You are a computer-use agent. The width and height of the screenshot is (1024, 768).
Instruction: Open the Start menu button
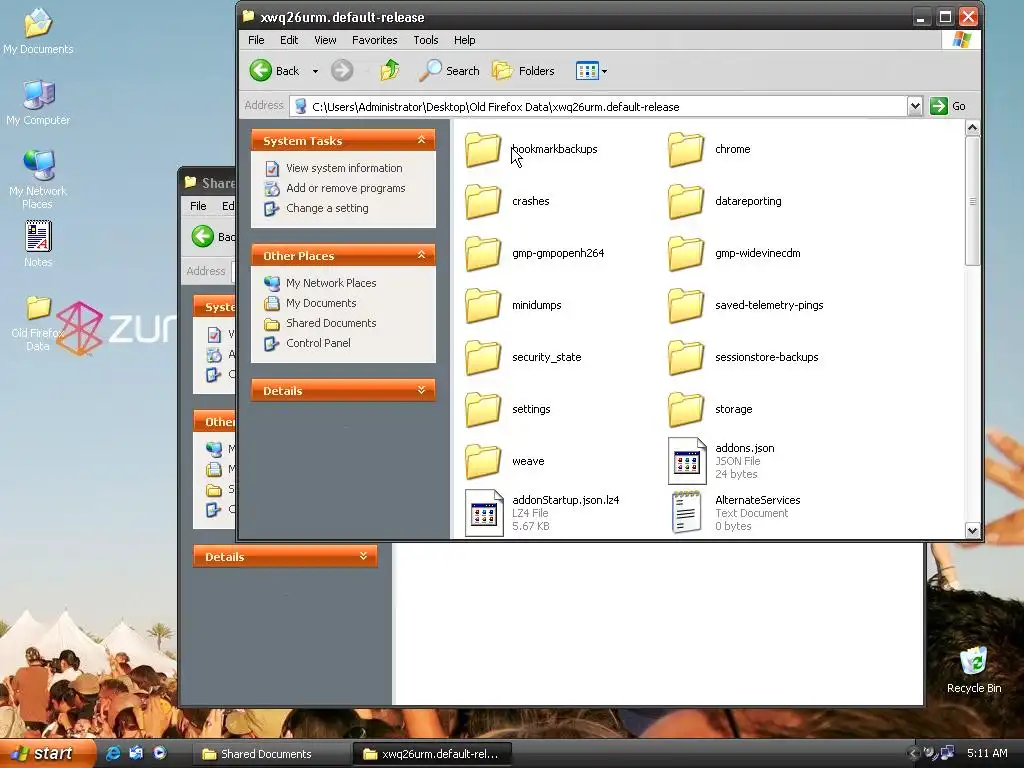[x=48, y=753]
